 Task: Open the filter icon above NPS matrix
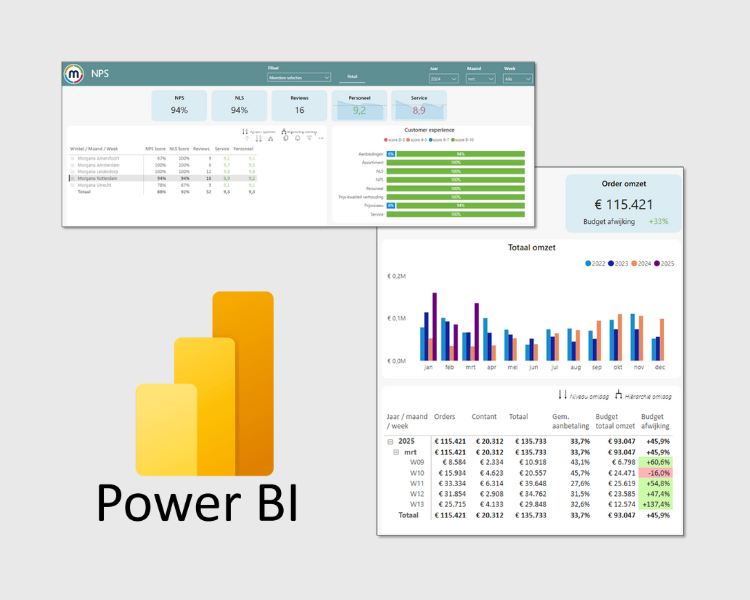coord(309,138)
